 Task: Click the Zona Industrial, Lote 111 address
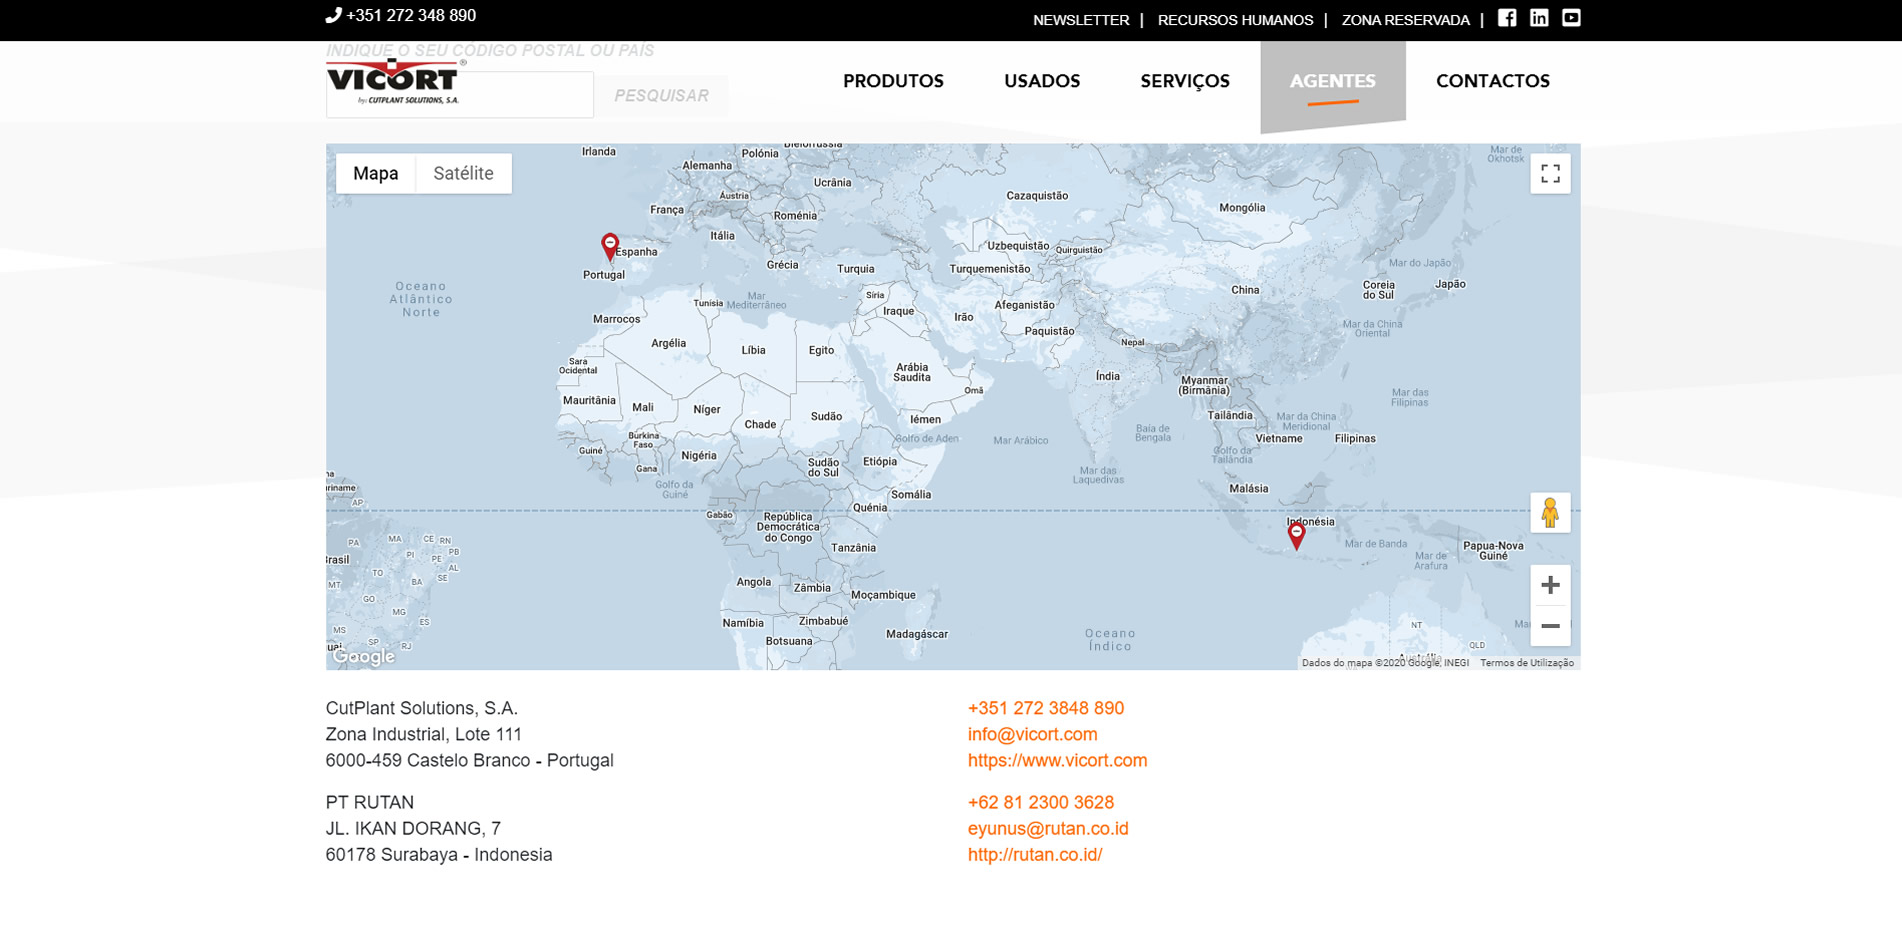(x=423, y=734)
